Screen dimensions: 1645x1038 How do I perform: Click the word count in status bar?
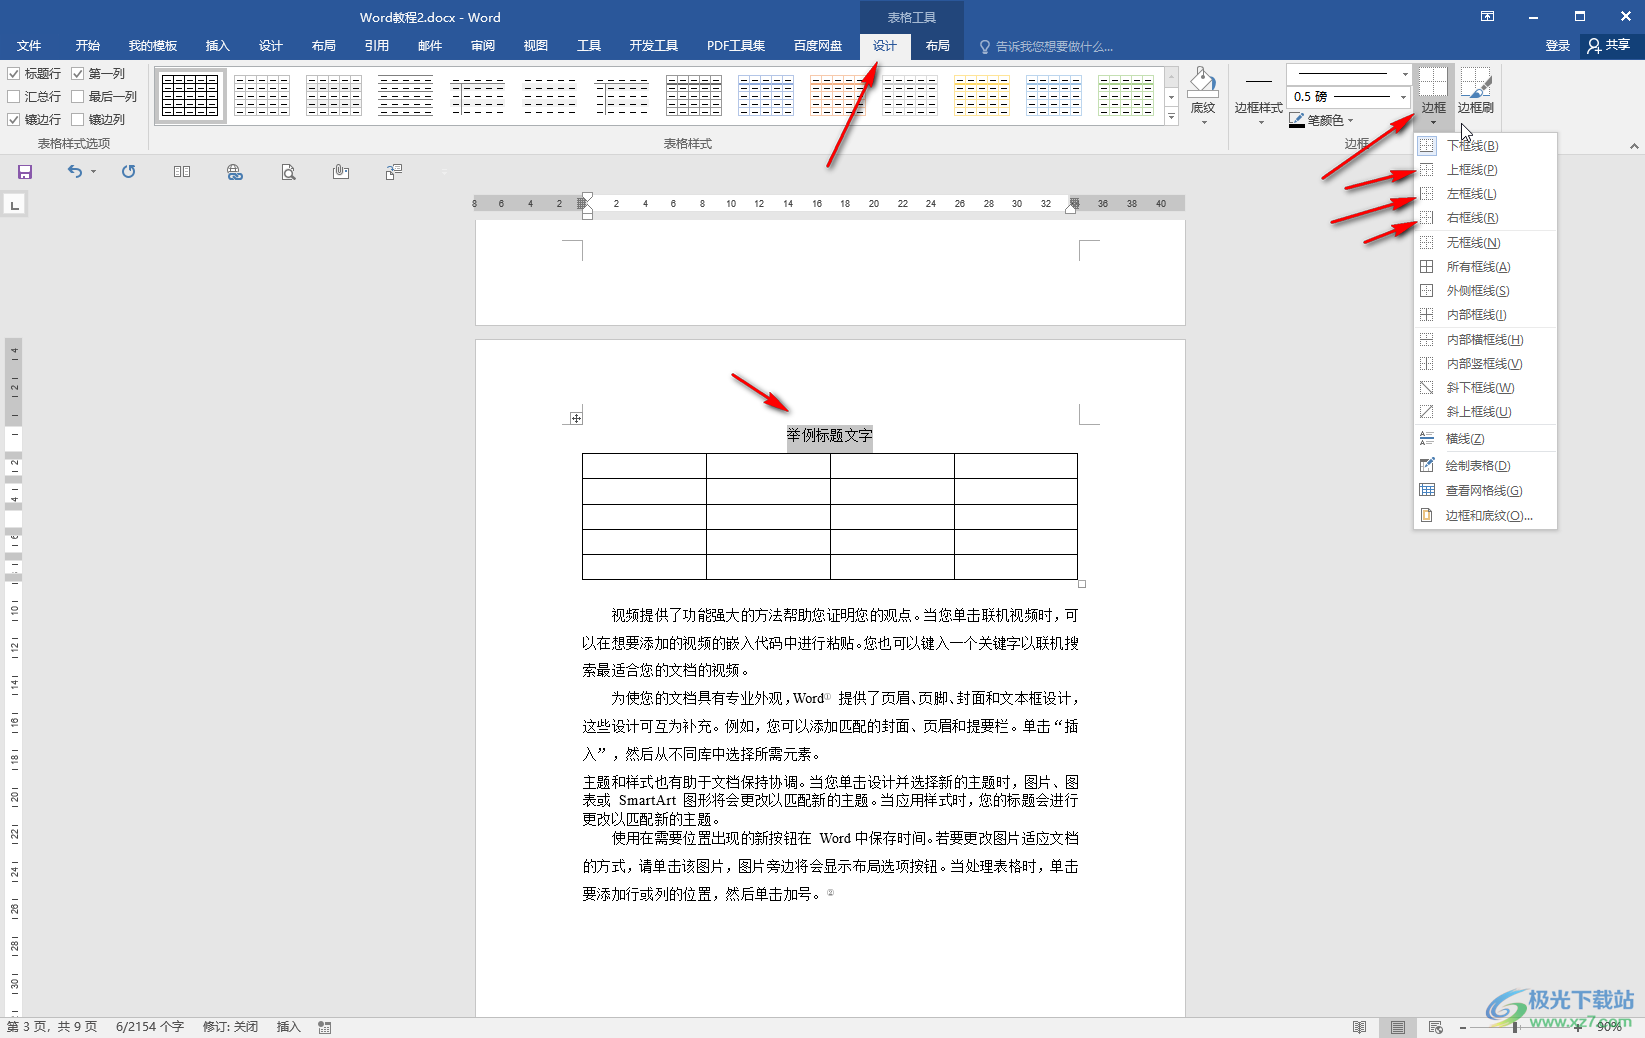pyautogui.click(x=150, y=1027)
